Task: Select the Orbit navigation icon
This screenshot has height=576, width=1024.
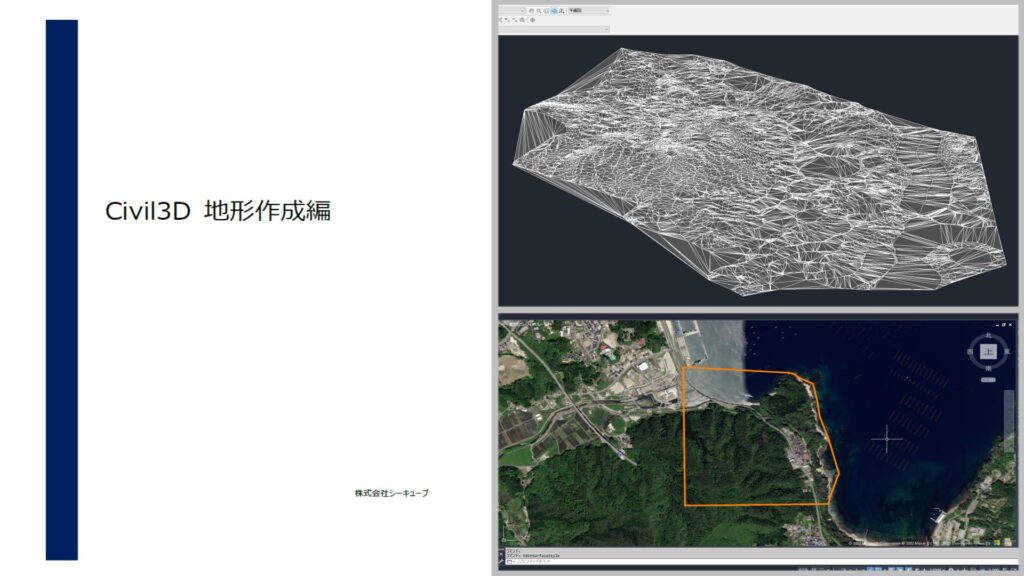Action: [546, 11]
